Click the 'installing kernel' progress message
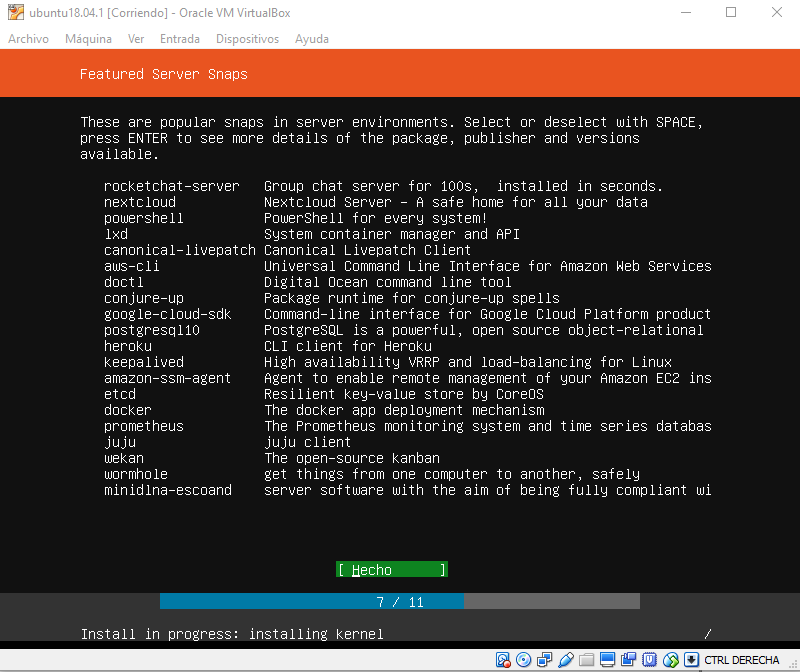Image resolution: width=800 pixels, height=672 pixels. pyautogui.click(x=316, y=634)
